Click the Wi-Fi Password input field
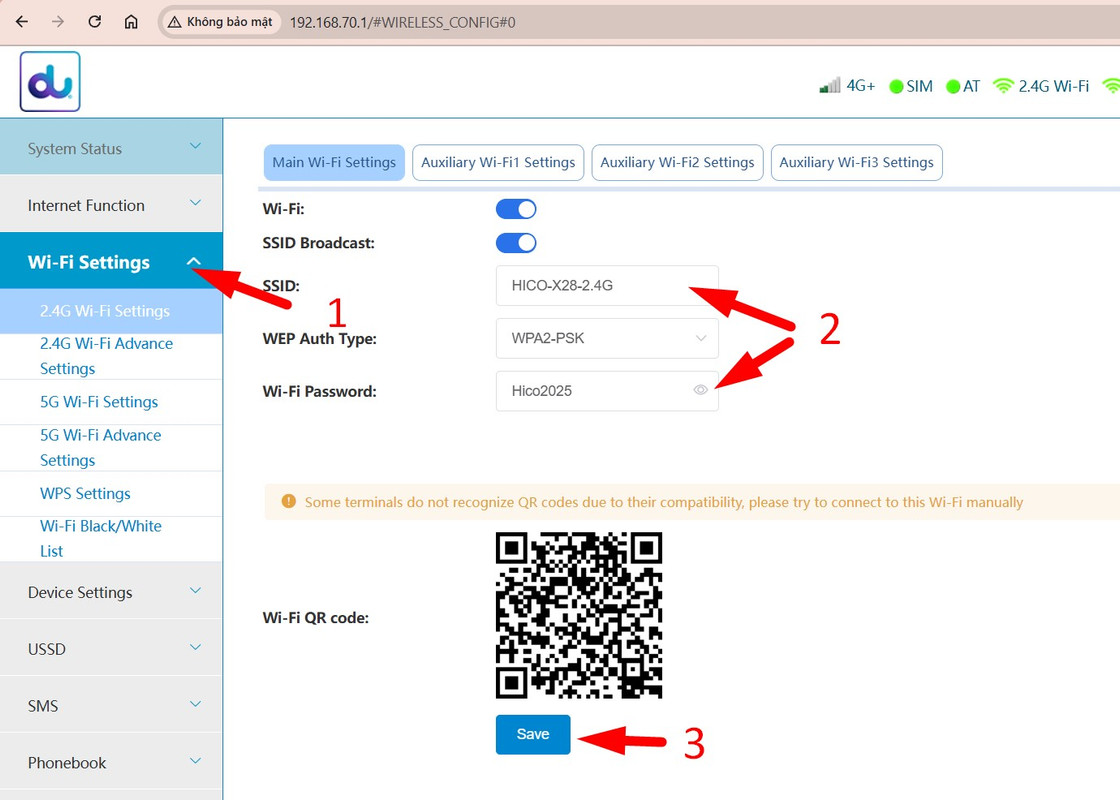 [x=607, y=391]
